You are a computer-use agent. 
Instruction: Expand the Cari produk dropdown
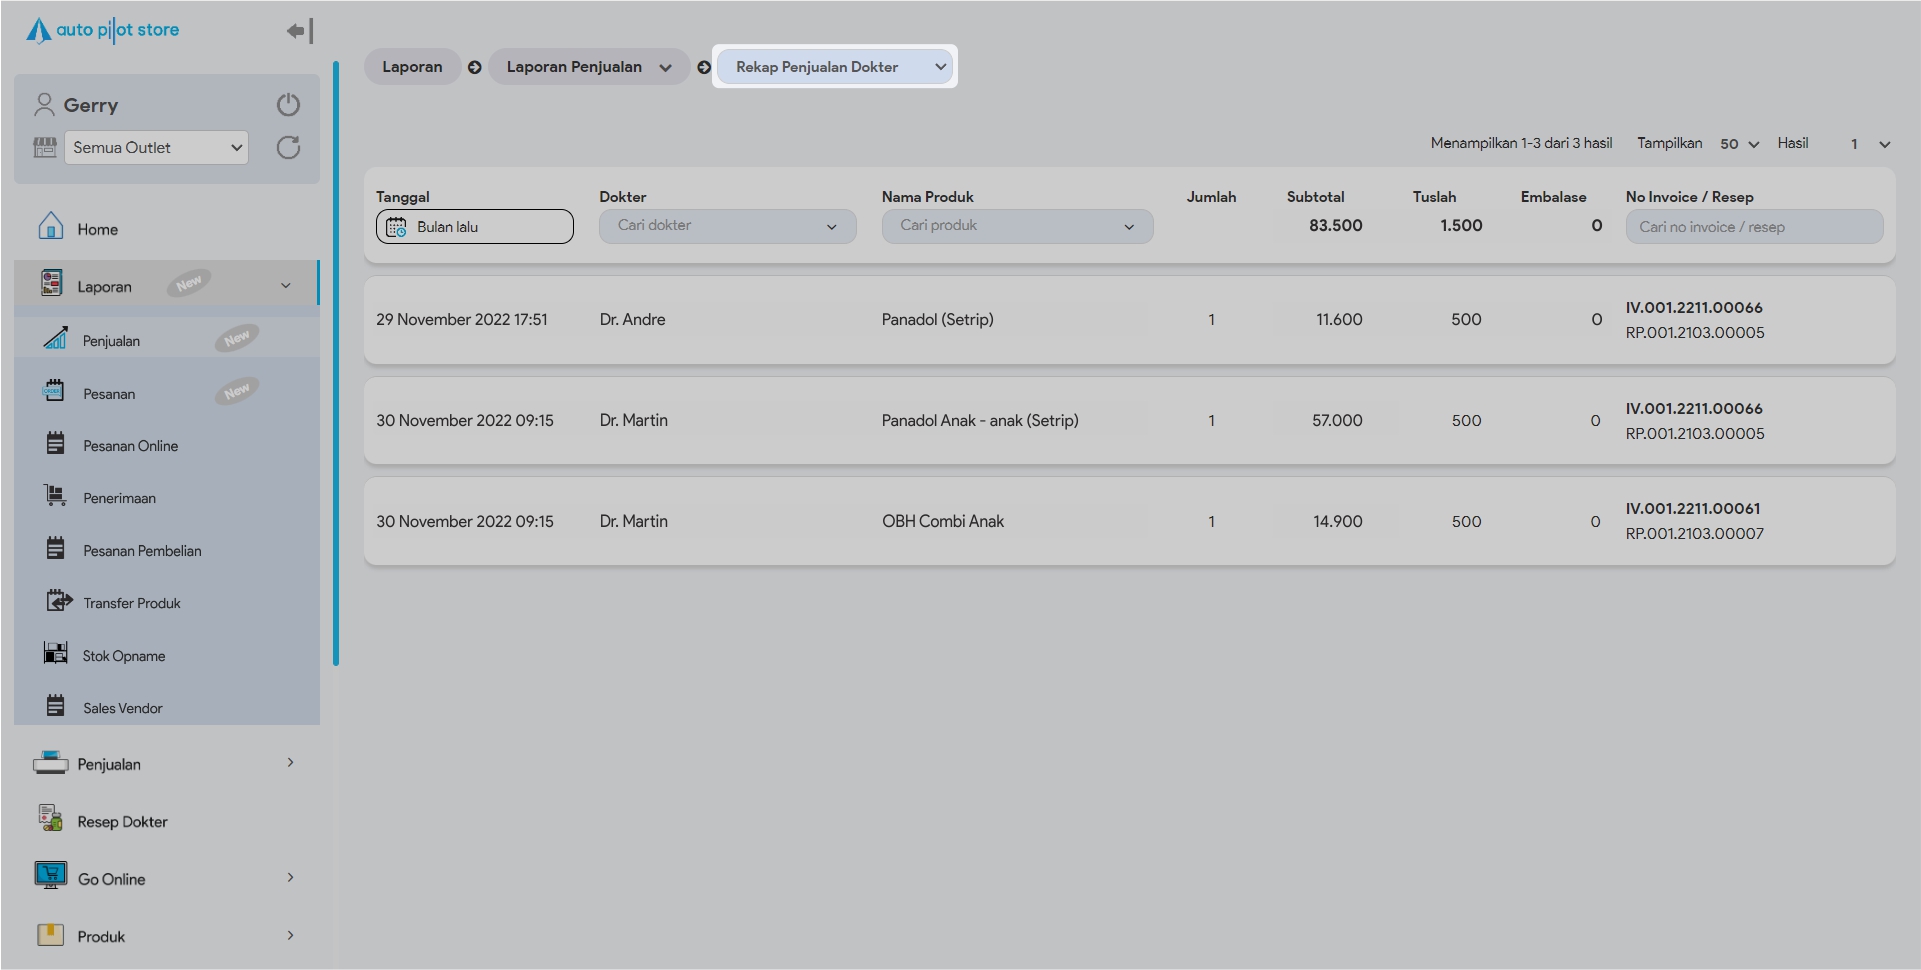click(1017, 226)
